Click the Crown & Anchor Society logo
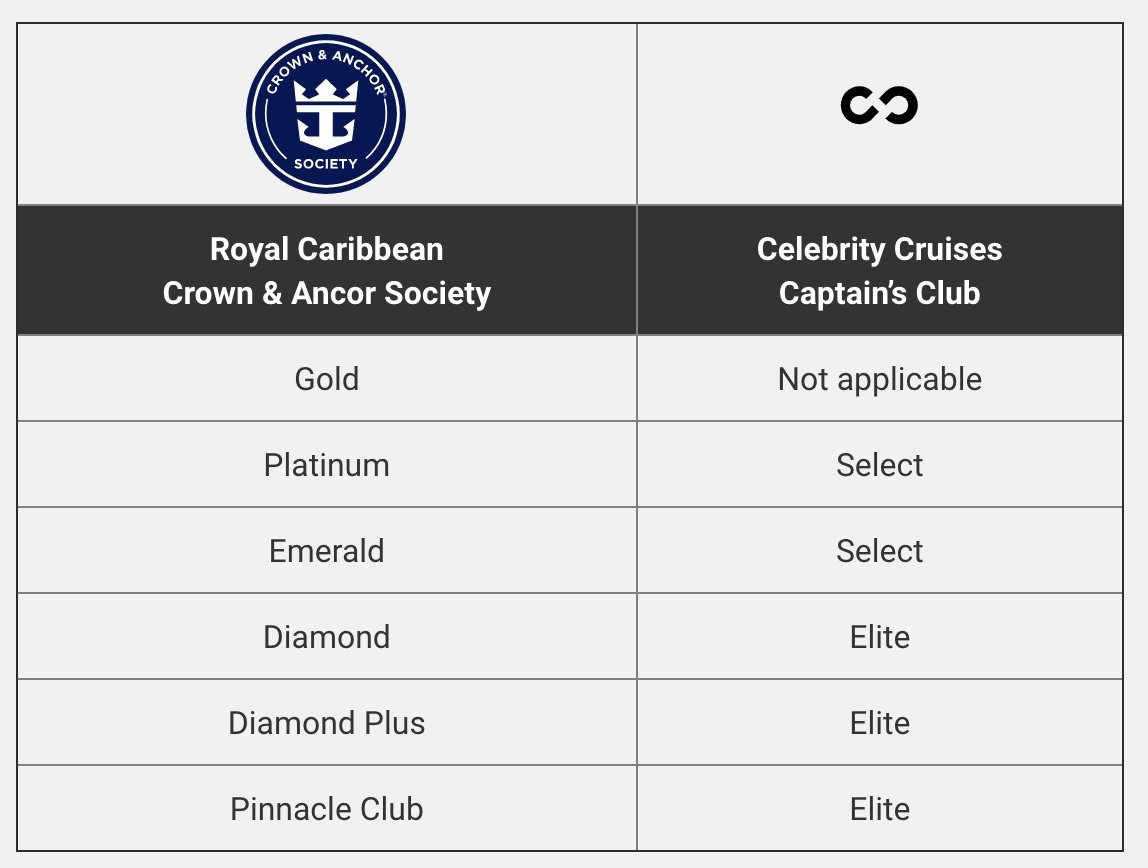Image resolution: width=1148 pixels, height=868 pixels. [326, 114]
